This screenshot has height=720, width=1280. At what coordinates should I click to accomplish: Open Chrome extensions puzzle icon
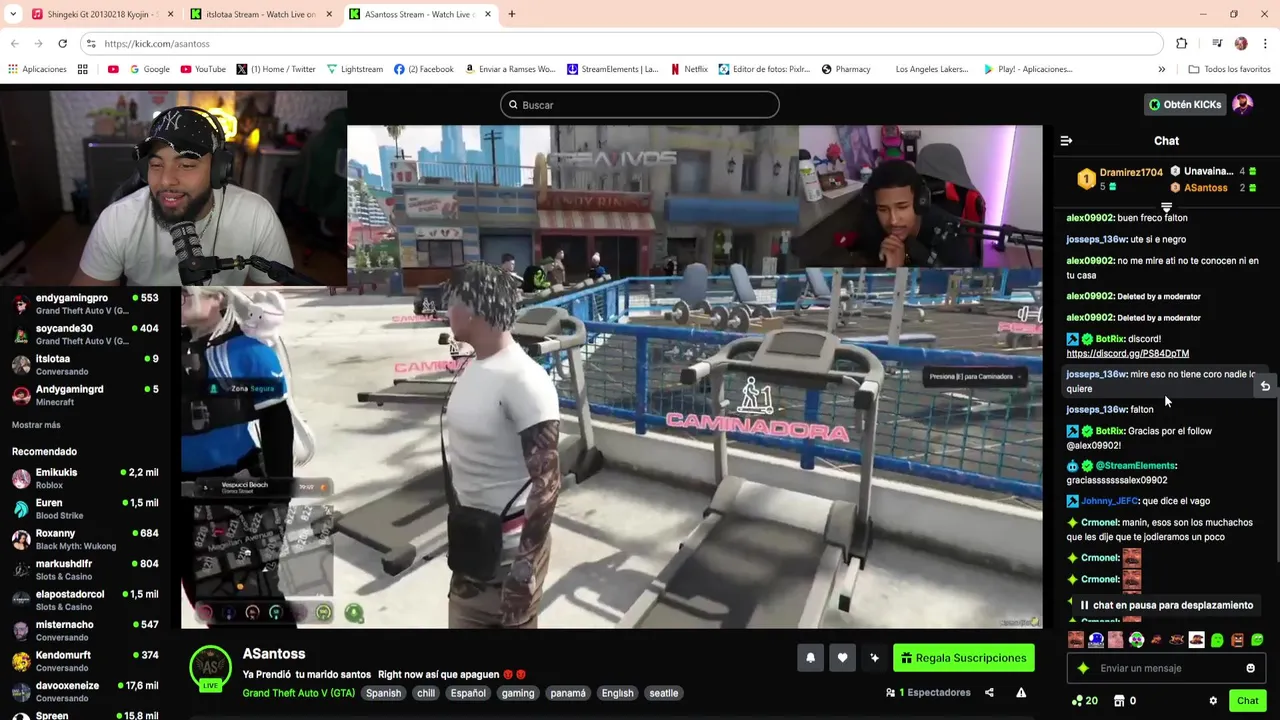(x=1181, y=44)
